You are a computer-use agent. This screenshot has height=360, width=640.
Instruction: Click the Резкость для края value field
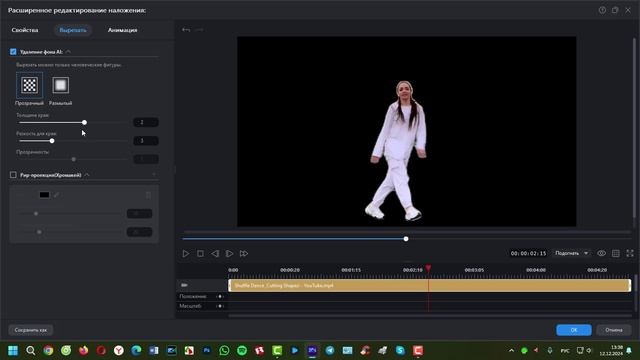coord(146,141)
